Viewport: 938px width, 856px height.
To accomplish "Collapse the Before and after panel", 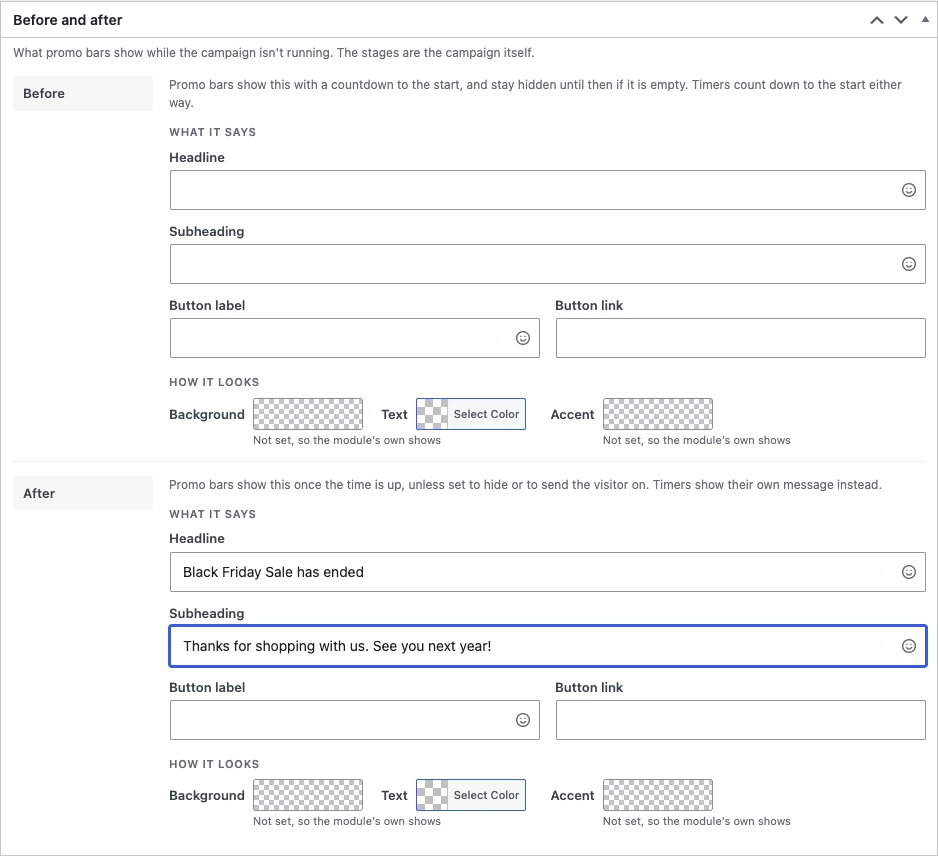I will point(925,20).
